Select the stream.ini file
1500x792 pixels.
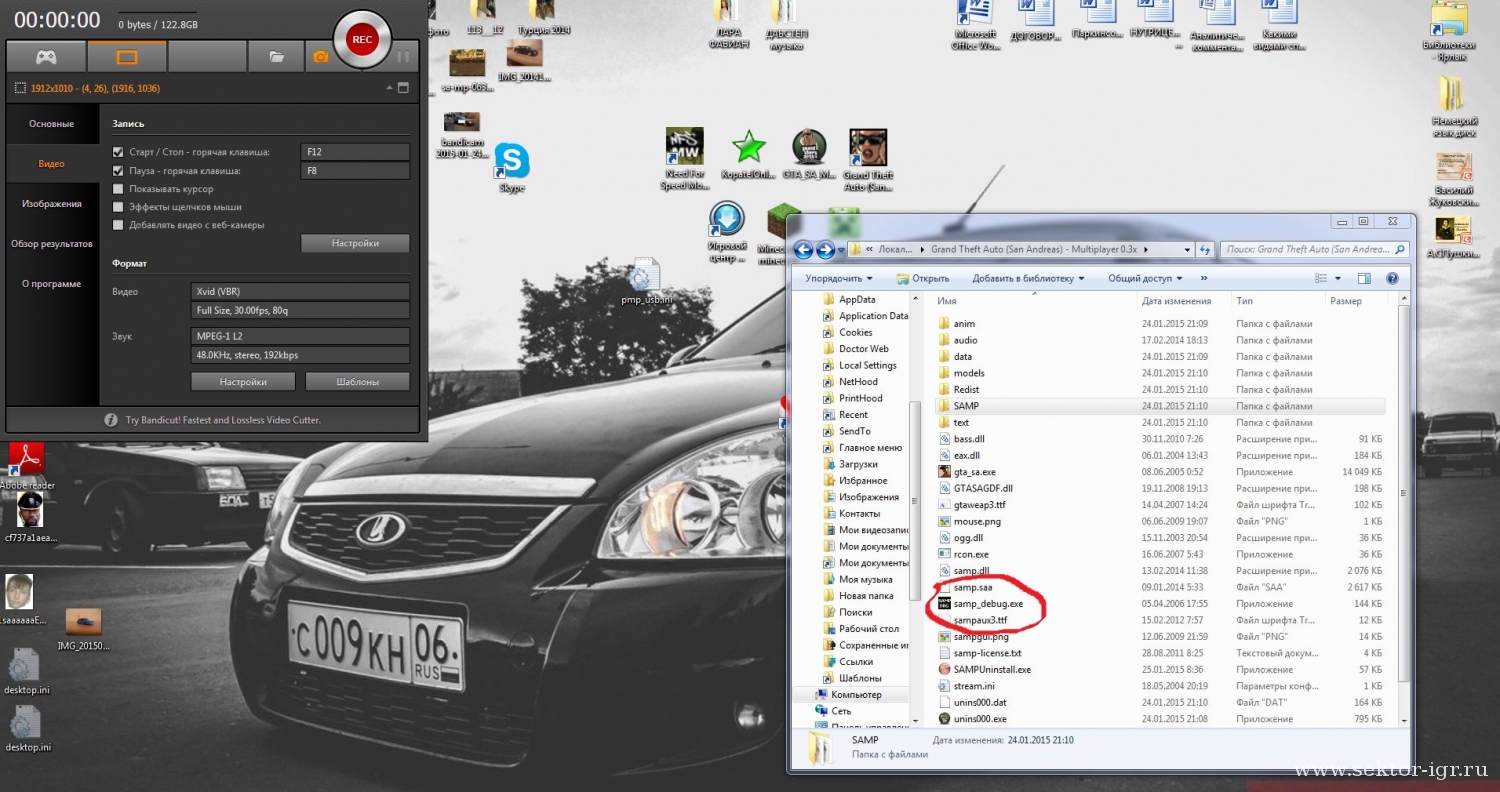pos(1160,686)
